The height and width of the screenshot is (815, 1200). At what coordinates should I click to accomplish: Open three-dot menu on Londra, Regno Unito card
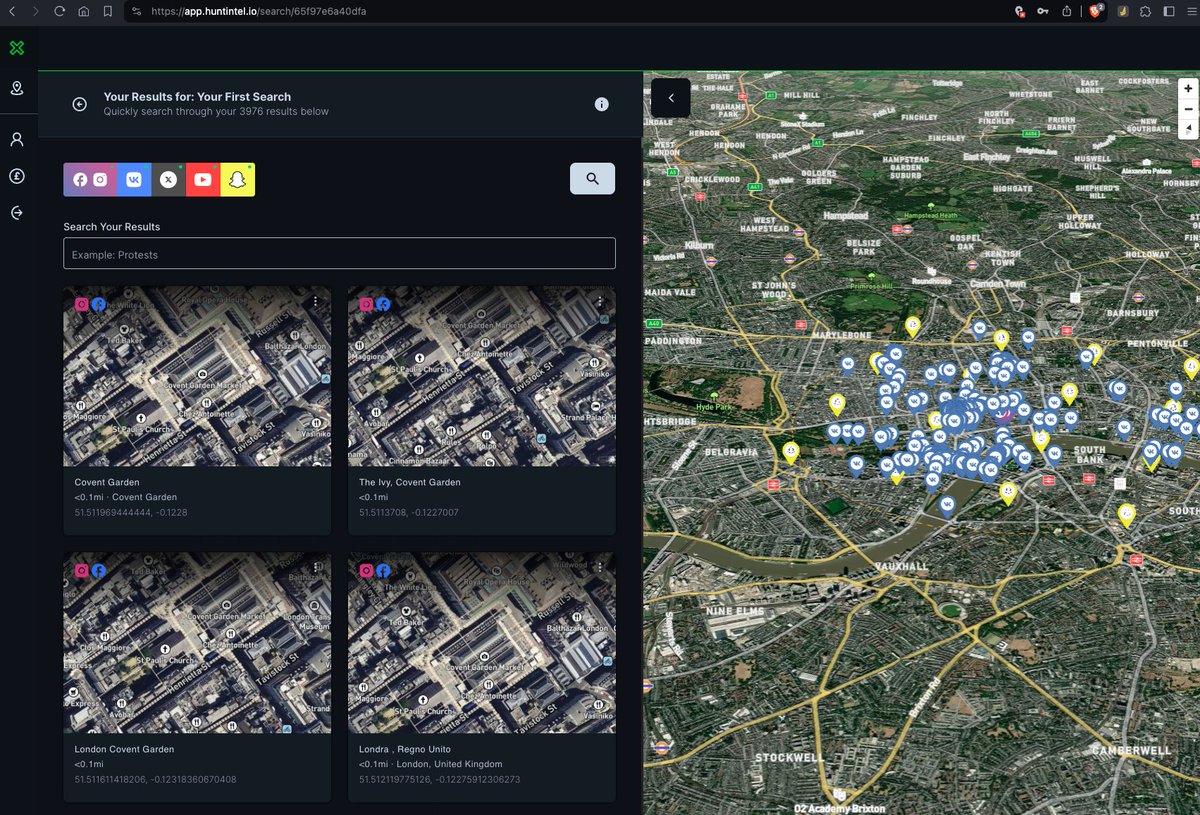pyautogui.click(x=600, y=567)
